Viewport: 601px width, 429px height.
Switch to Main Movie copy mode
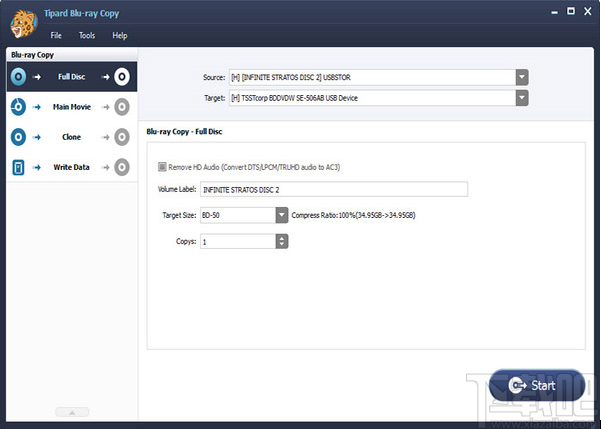[x=72, y=107]
